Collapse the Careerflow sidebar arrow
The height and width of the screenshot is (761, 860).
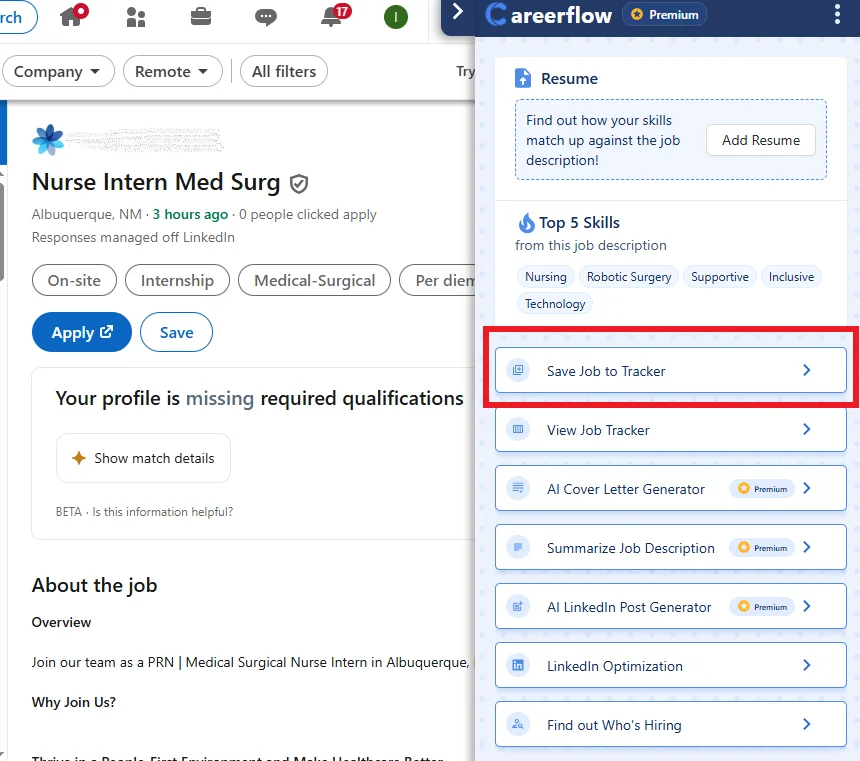click(x=459, y=14)
